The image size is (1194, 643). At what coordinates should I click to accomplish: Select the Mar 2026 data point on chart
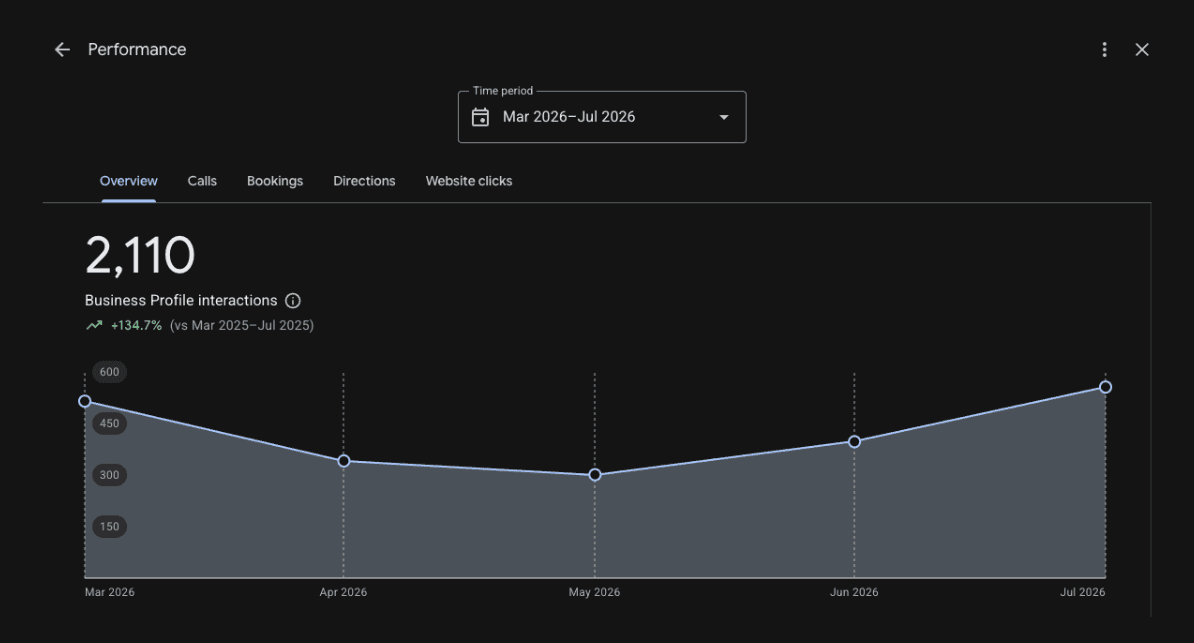click(x=85, y=401)
